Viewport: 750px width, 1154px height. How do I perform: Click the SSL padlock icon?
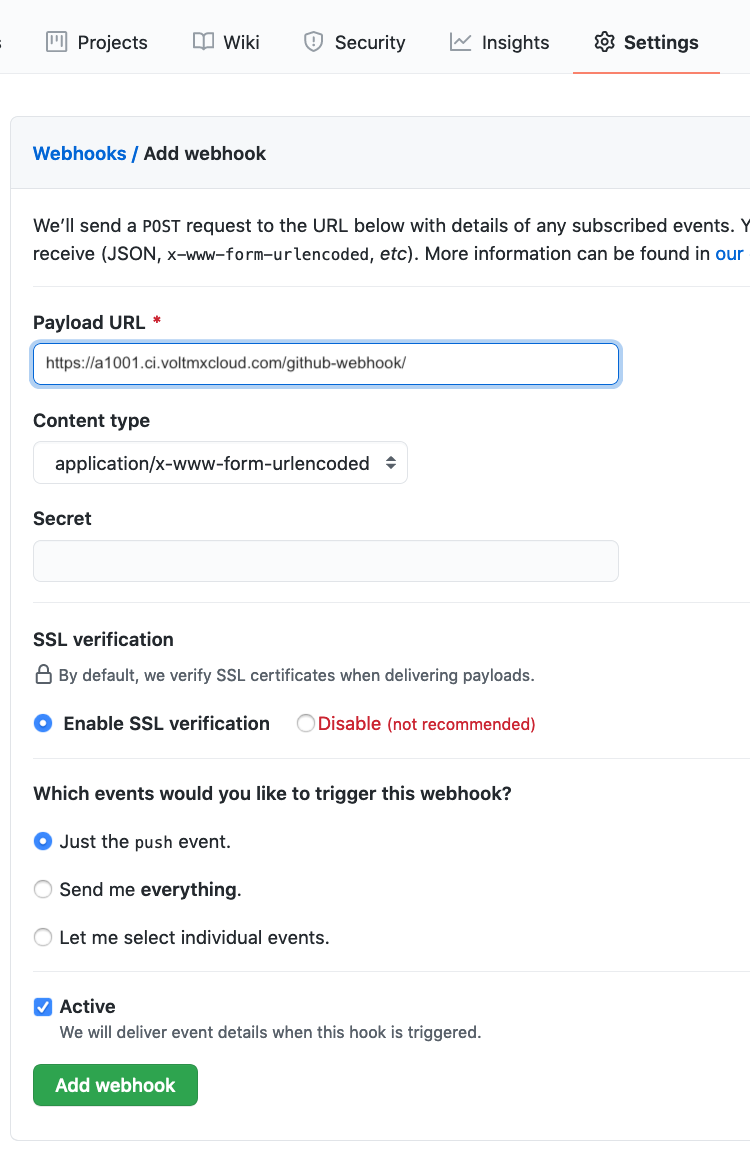pos(43,675)
